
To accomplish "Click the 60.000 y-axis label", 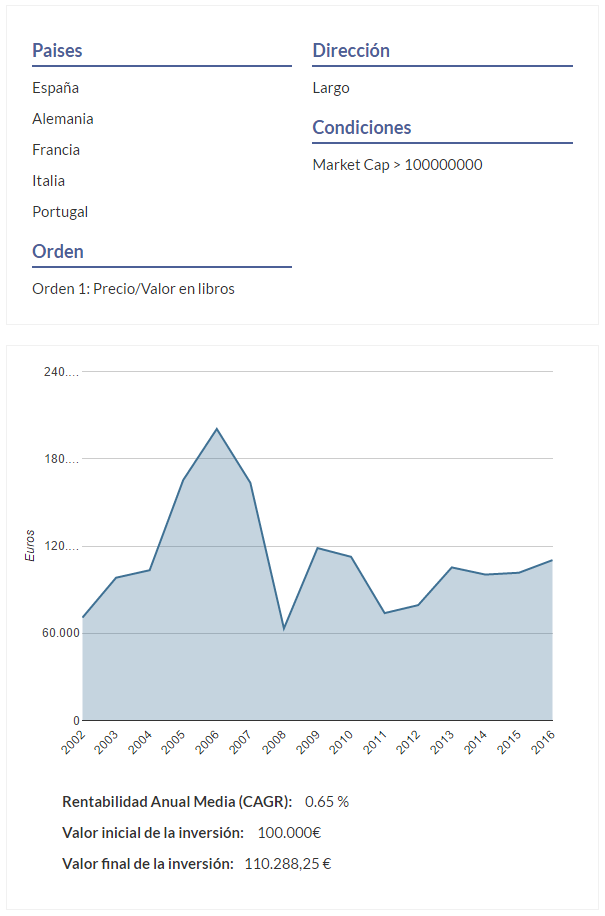I will tap(62, 634).
